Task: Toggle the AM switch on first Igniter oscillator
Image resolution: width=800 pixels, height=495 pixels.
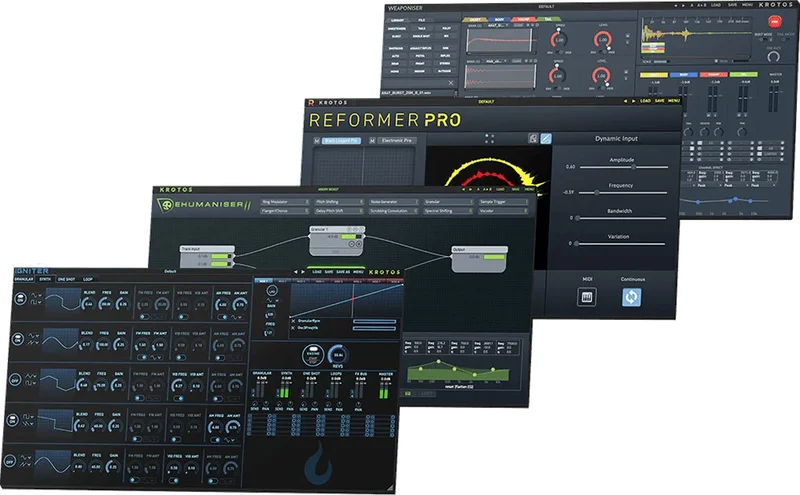Action: click(222, 317)
